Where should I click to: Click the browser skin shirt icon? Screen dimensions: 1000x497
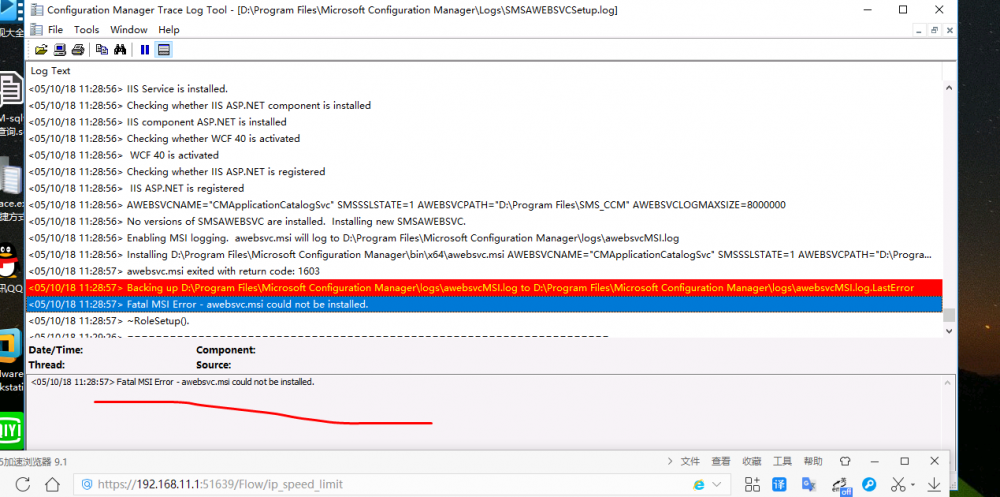point(844,461)
